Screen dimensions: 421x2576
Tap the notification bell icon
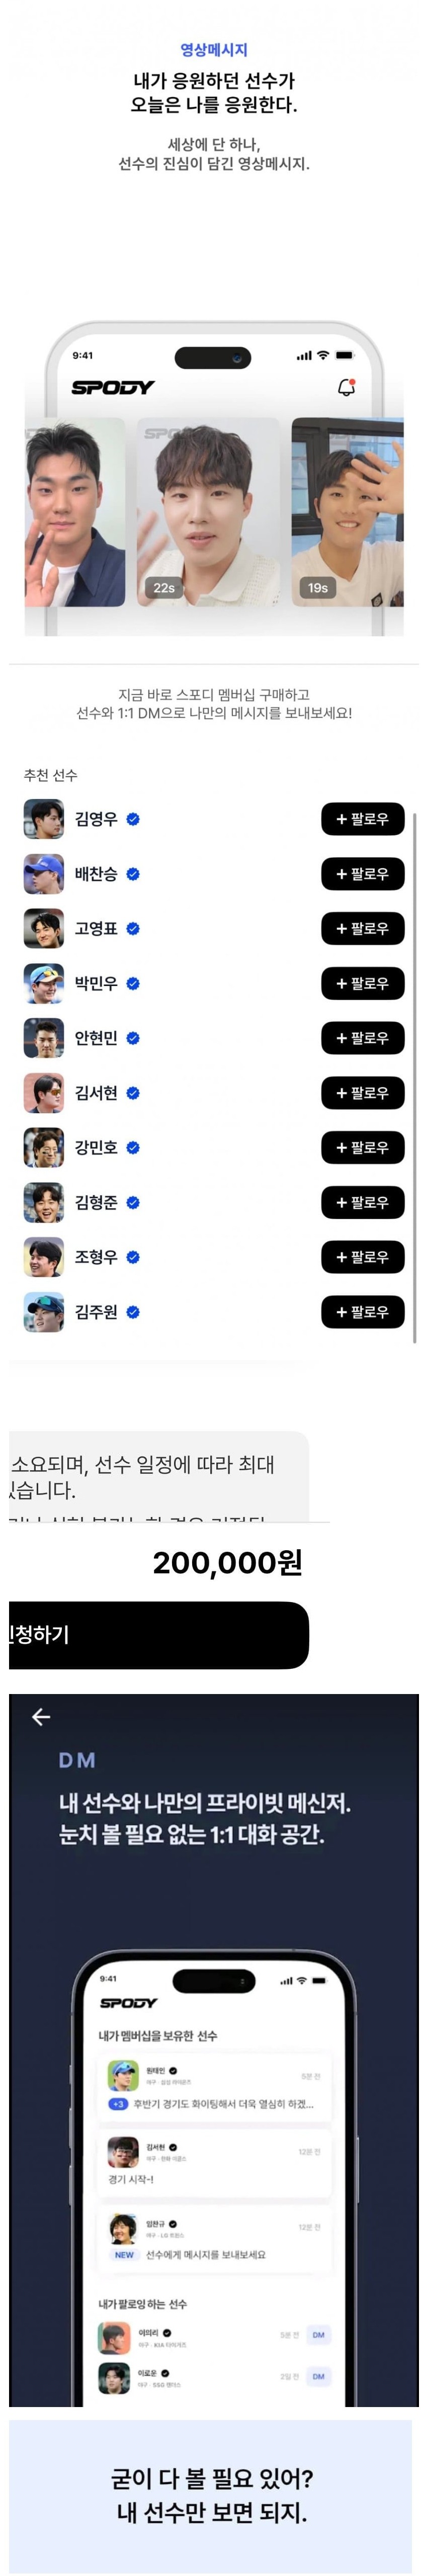pos(346,387)
